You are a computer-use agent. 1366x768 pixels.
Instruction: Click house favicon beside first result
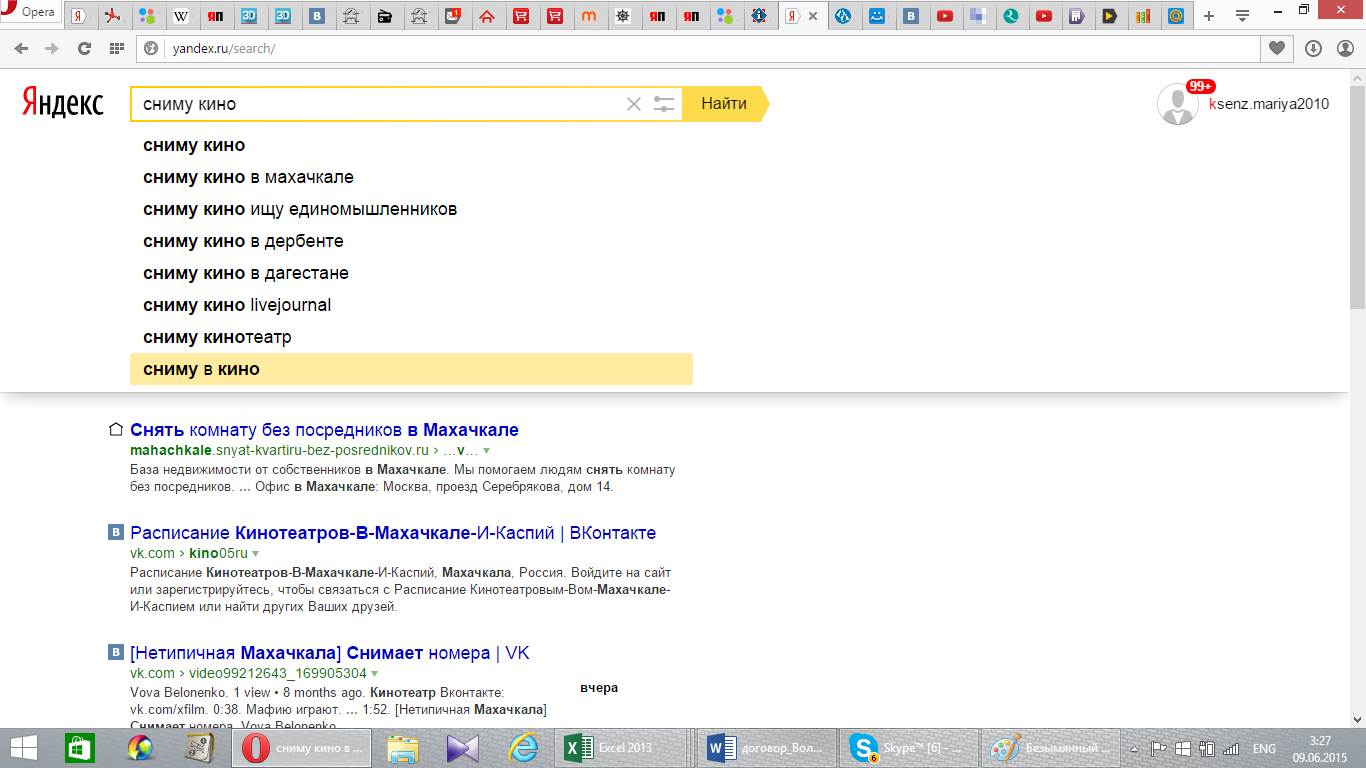point(115,430)
